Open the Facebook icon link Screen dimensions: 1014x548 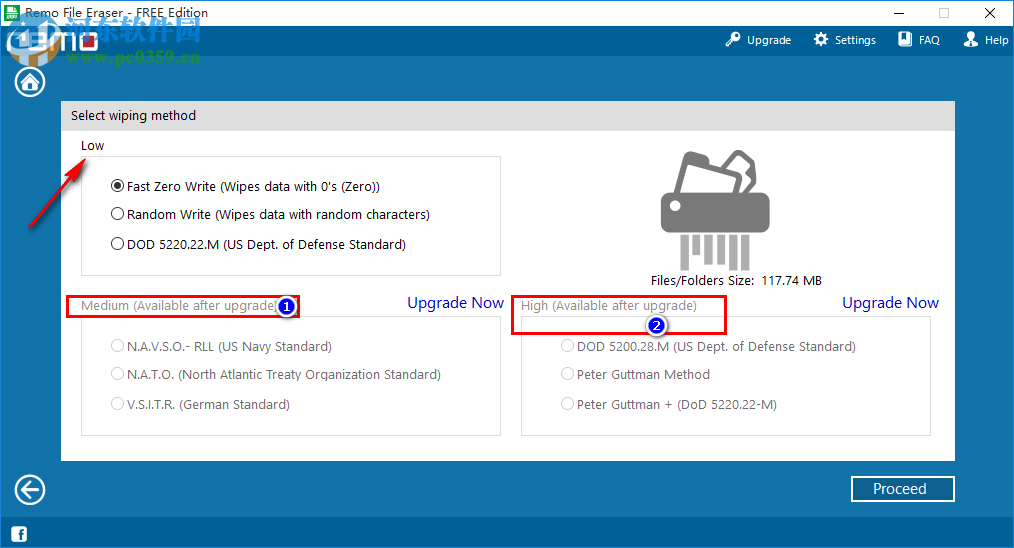point(19,534)
